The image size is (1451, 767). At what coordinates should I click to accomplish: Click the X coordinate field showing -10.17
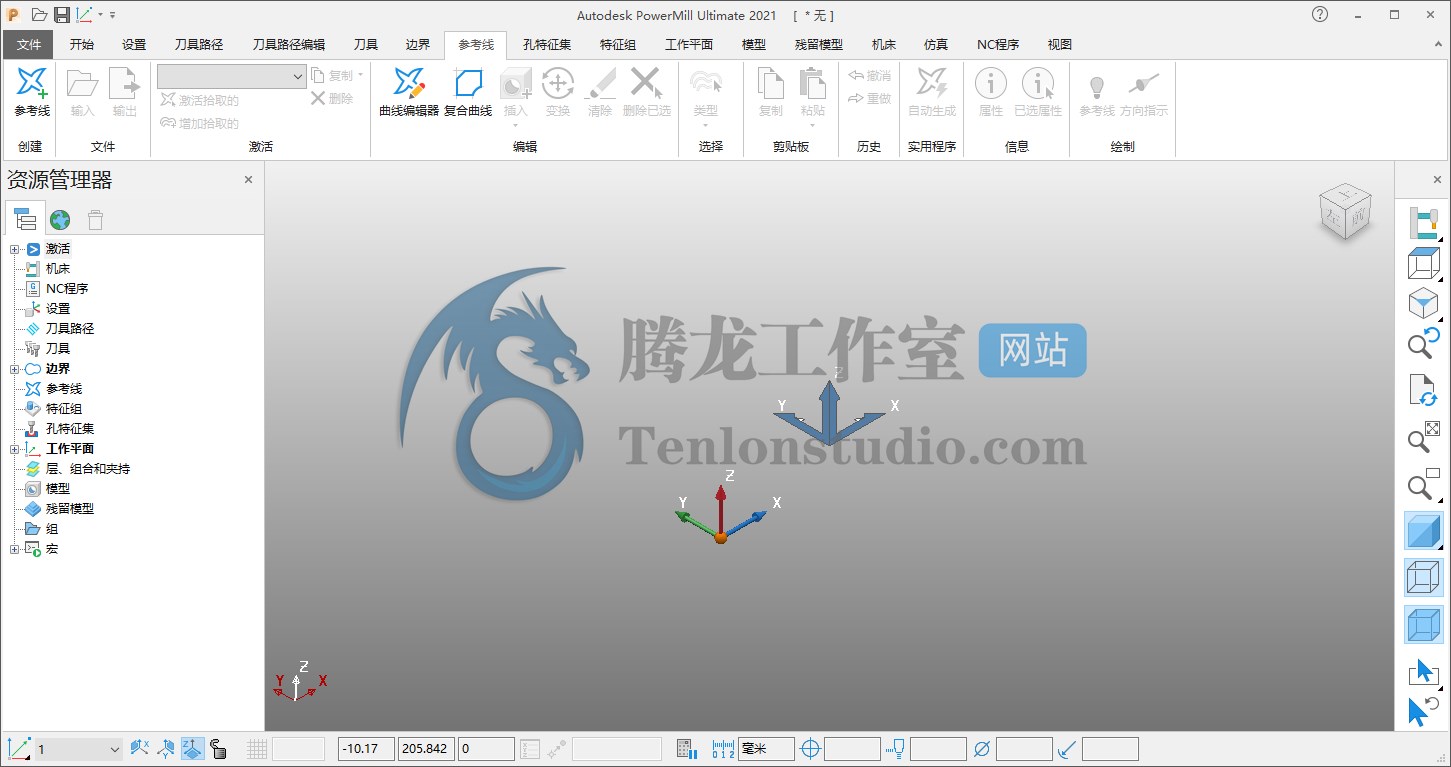pyautogui.click(x=366, y=749)
